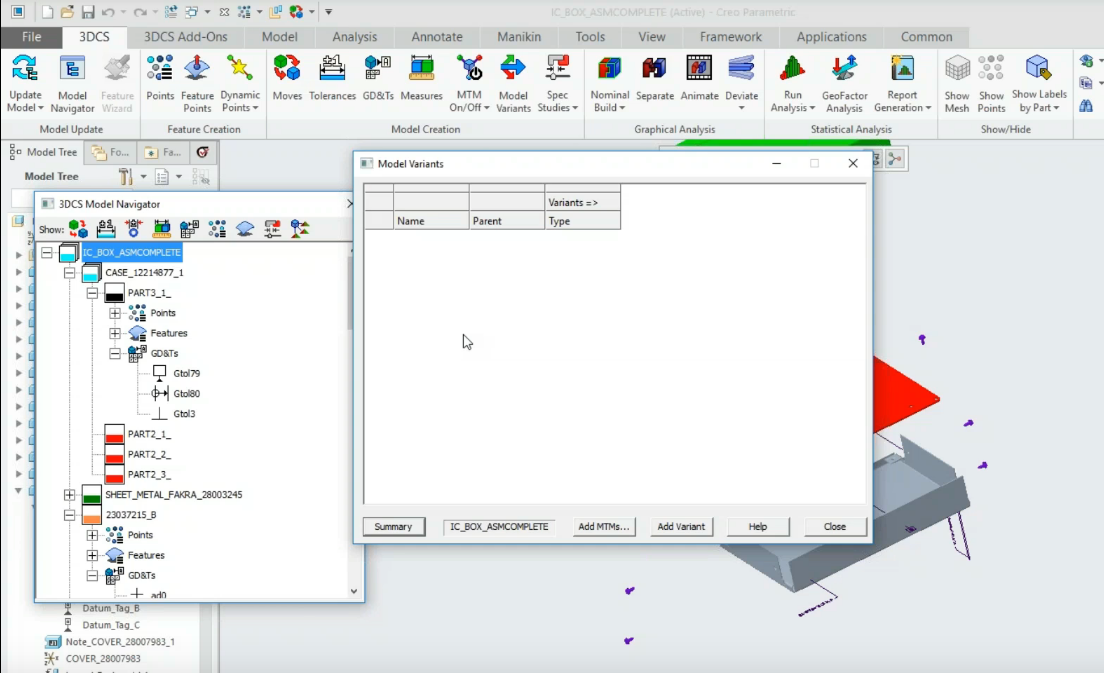1104x673 pixels.
Task: Click the New file icon in quick access toolbar
Action: click(x=46, y=12)
